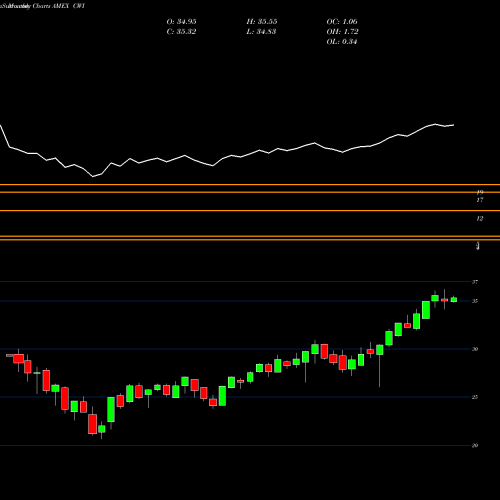
Task: Click the 37 price axis label
Action: click(x=475, y=282)
